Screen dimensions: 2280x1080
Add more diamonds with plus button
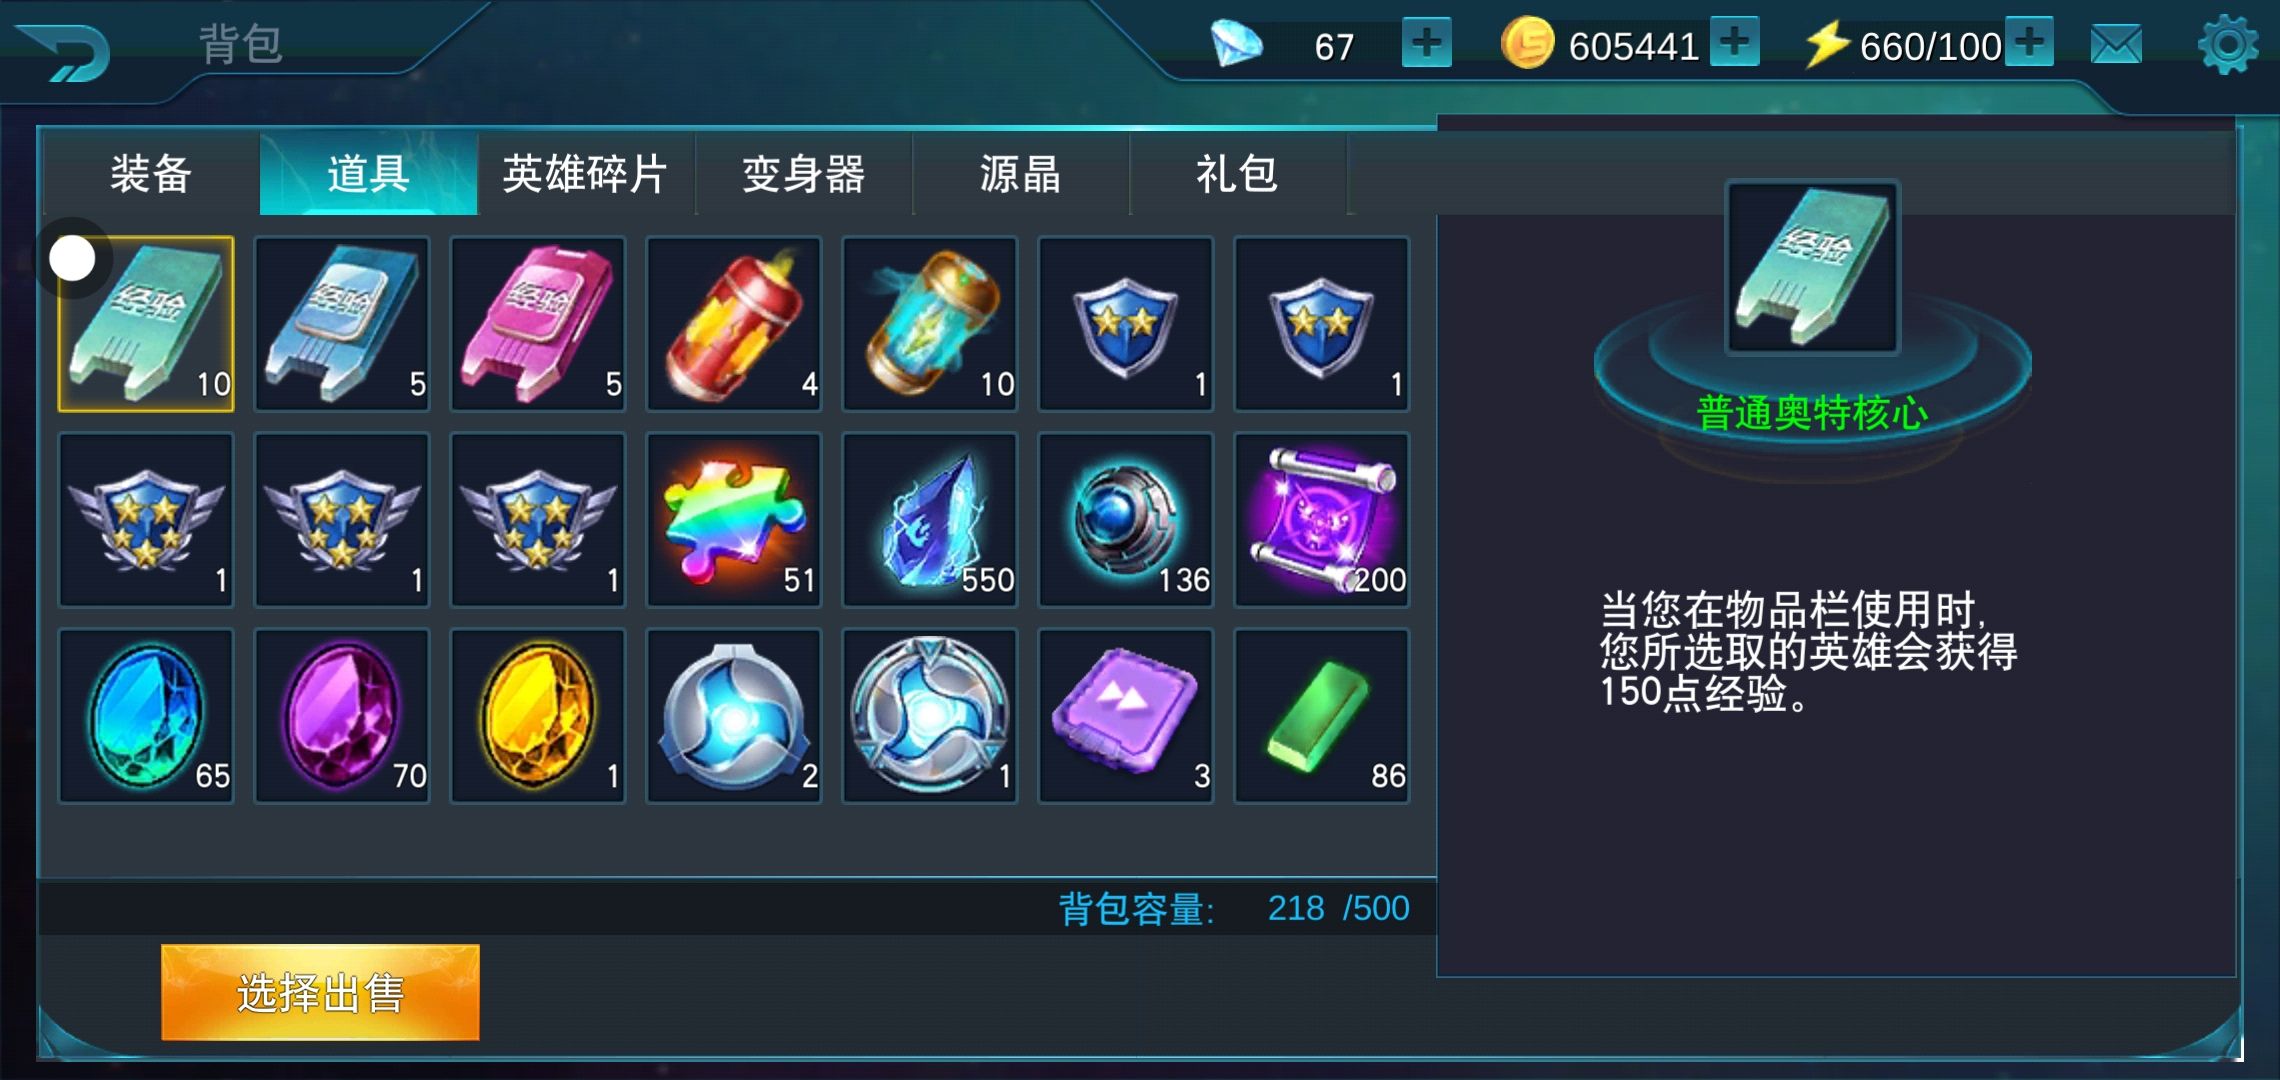pyautogui.click(x=1426, y=43)
